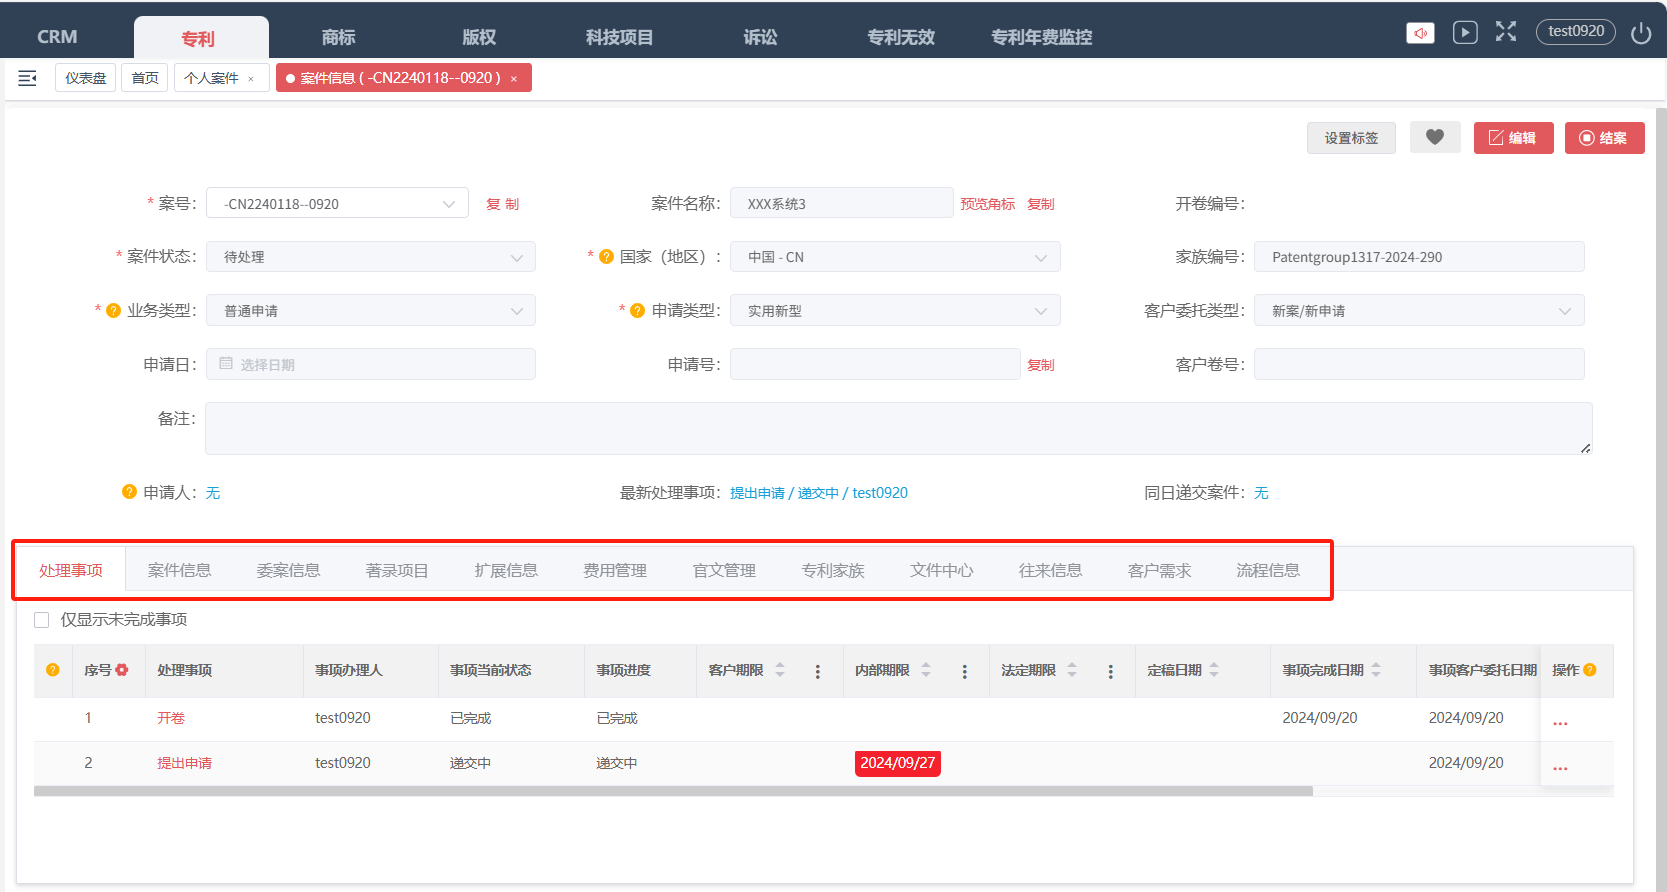This screenshot has height=892, width=1667.
Task: Open column menu dots for 客户期限
Action: pos(818,672)
